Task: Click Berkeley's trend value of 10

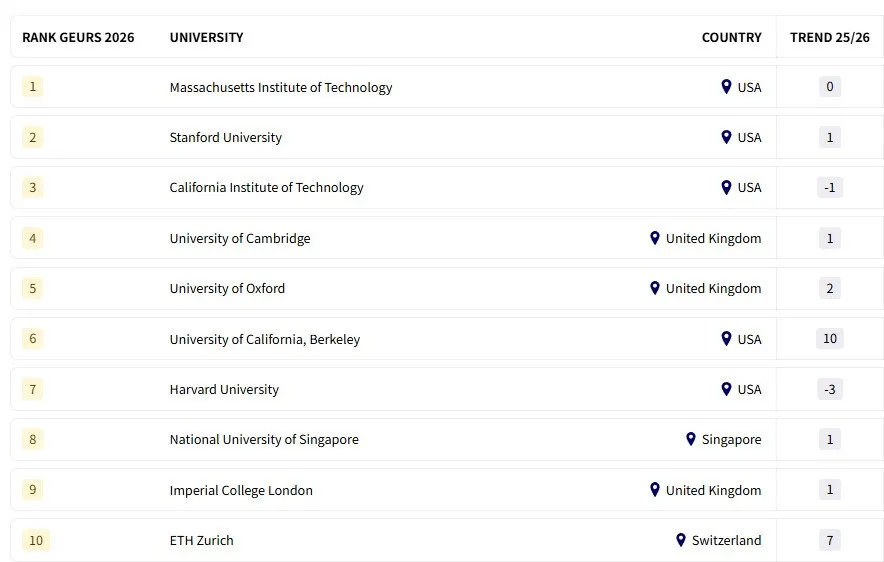Action: 829,339
